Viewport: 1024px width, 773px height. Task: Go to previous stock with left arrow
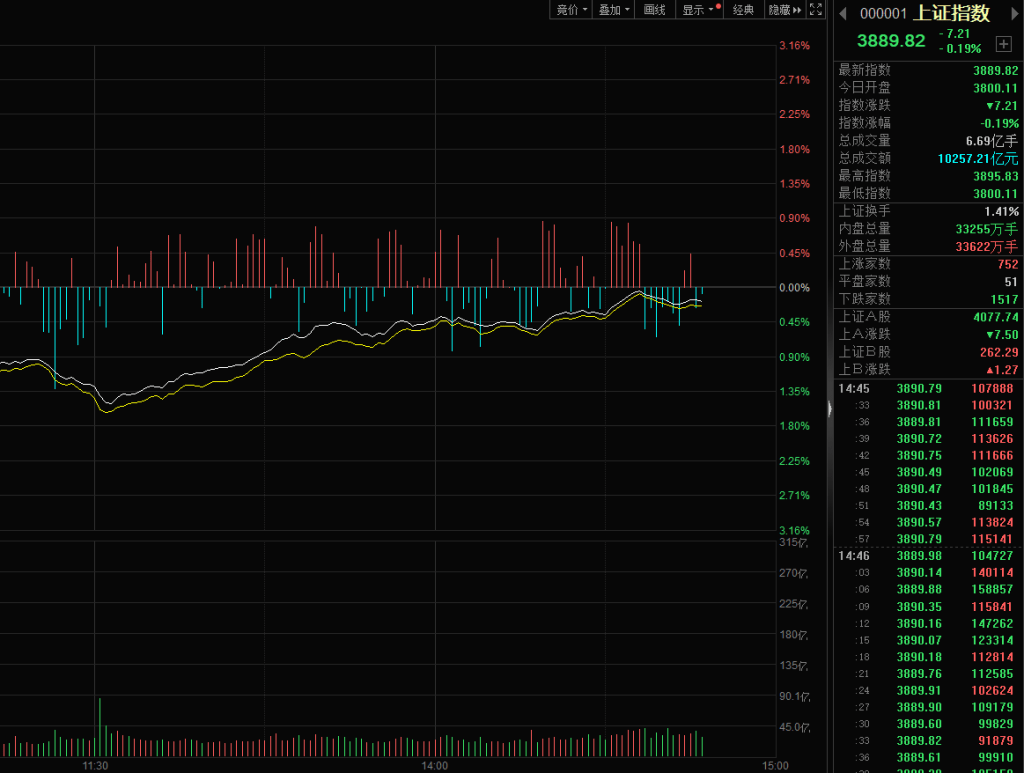coord(843,14)
